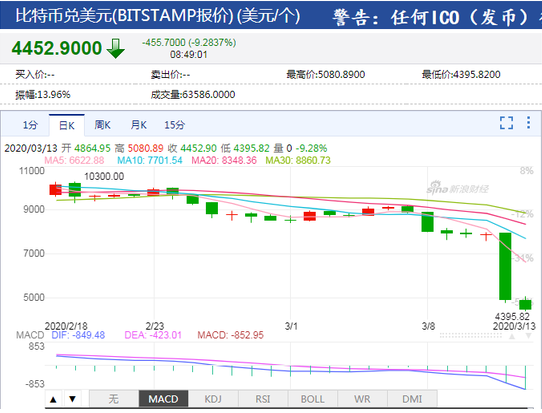Click the large green candle before 3/13
Image resolution: width=542 pixels, height=413 pixels.
point(505,266)
